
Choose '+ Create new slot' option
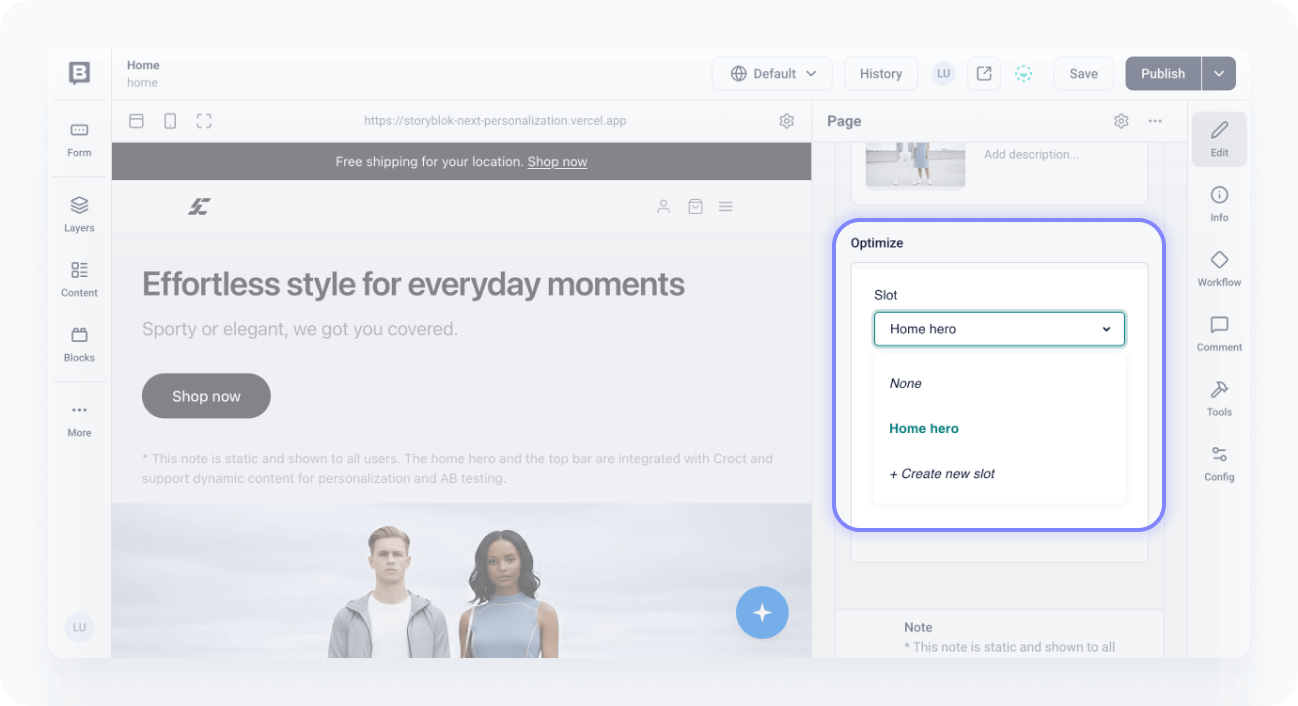942,473
